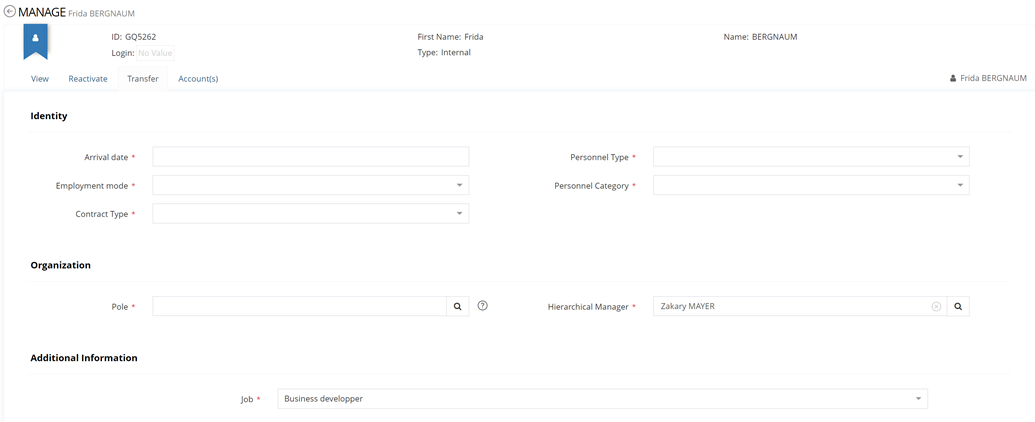Select the Reactivate tab
1035x422 pixels.
[x=88, y=78]
